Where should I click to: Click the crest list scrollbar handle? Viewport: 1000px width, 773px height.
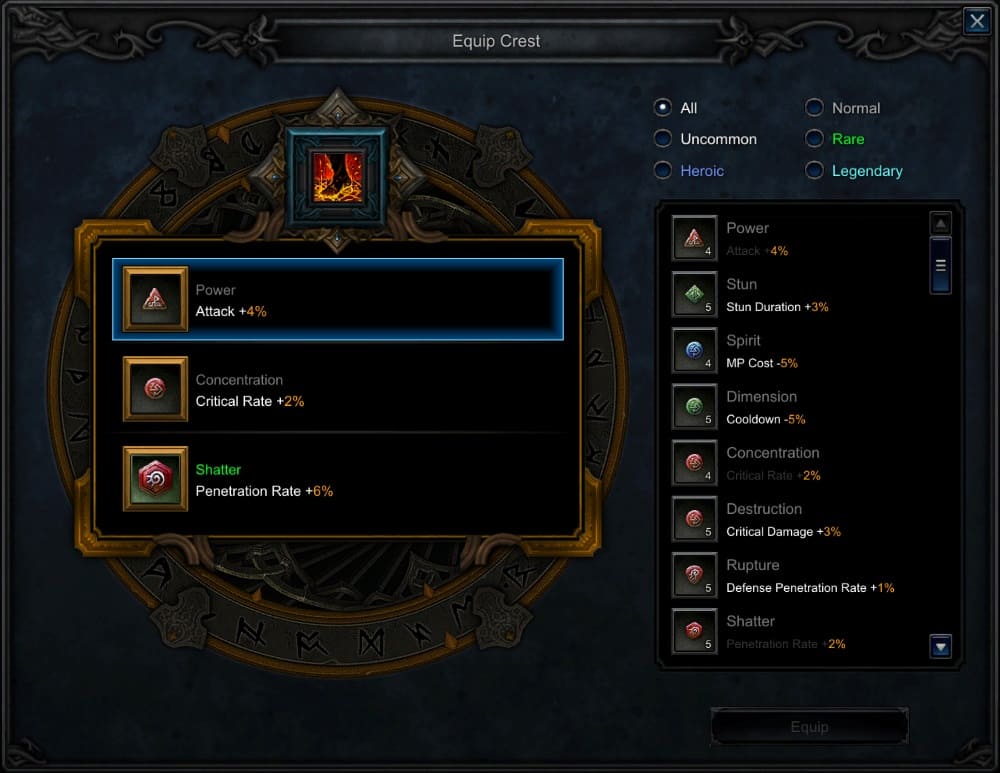coord(941,265)
